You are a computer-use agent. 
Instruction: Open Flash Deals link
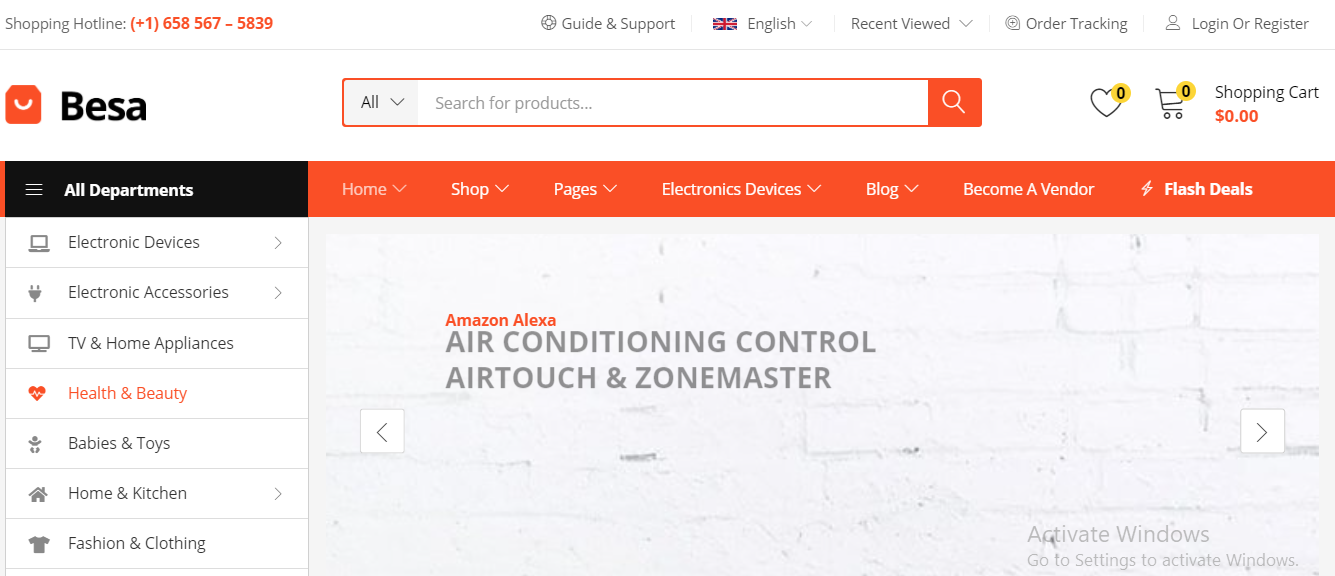1196,189
